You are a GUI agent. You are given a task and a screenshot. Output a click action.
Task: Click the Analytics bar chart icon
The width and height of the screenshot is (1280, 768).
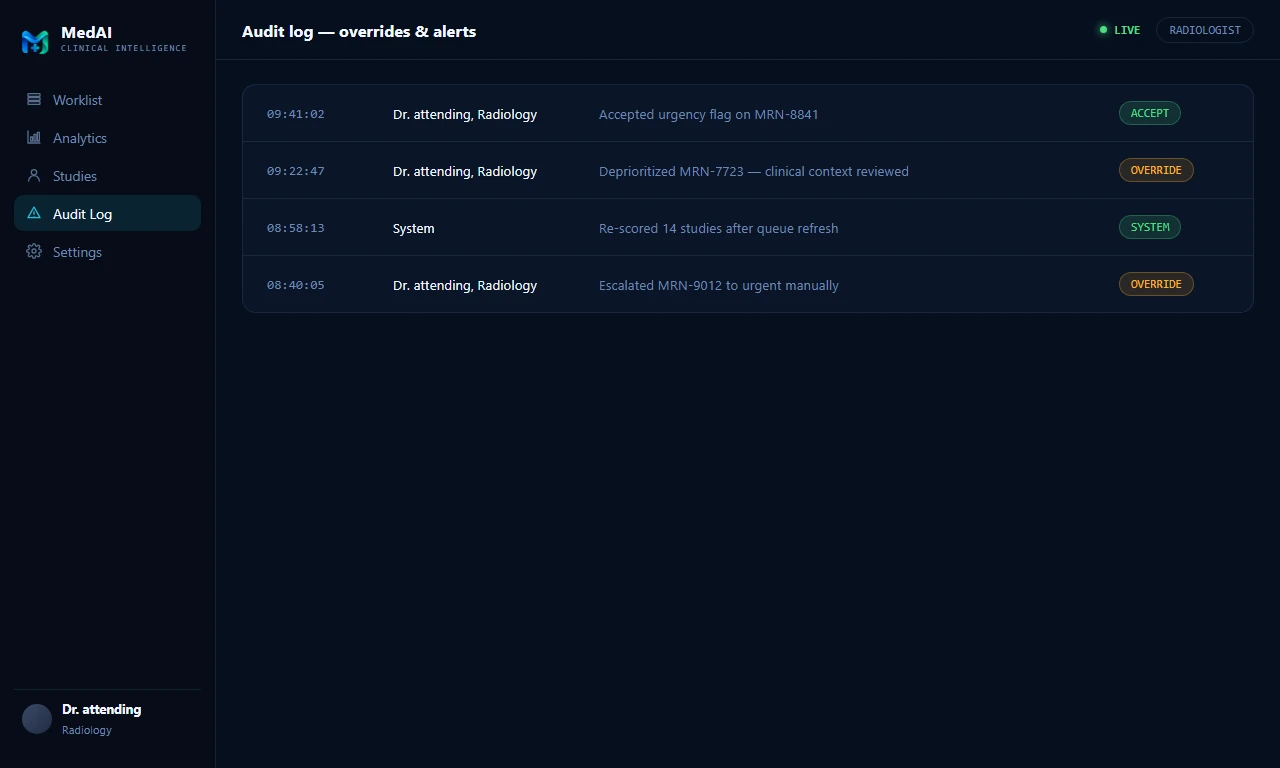34,138
